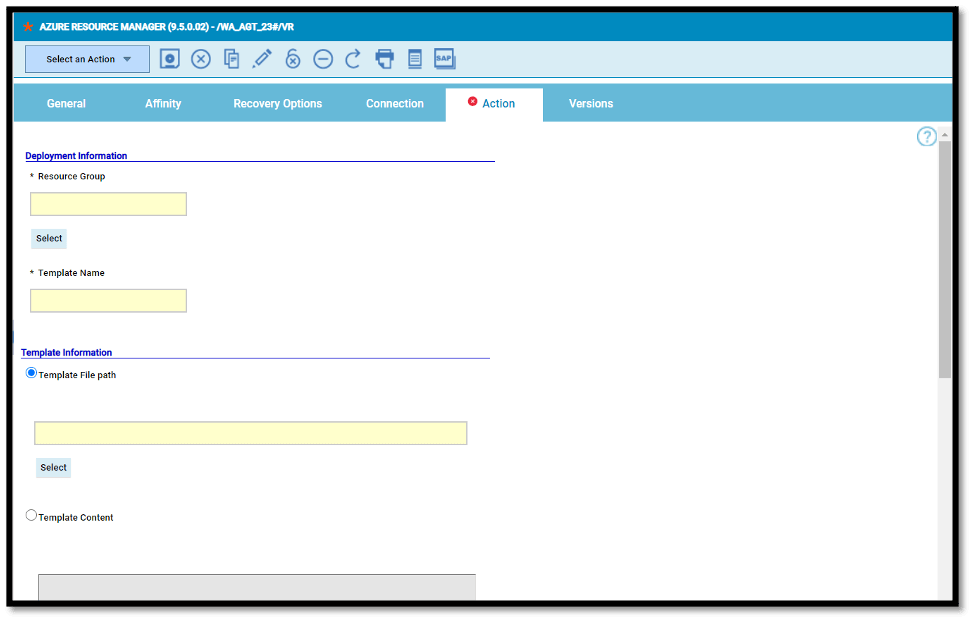The image size is (972, 620).
Task: Click the Remove (minus circle) icon
Action: pos(322,58)
